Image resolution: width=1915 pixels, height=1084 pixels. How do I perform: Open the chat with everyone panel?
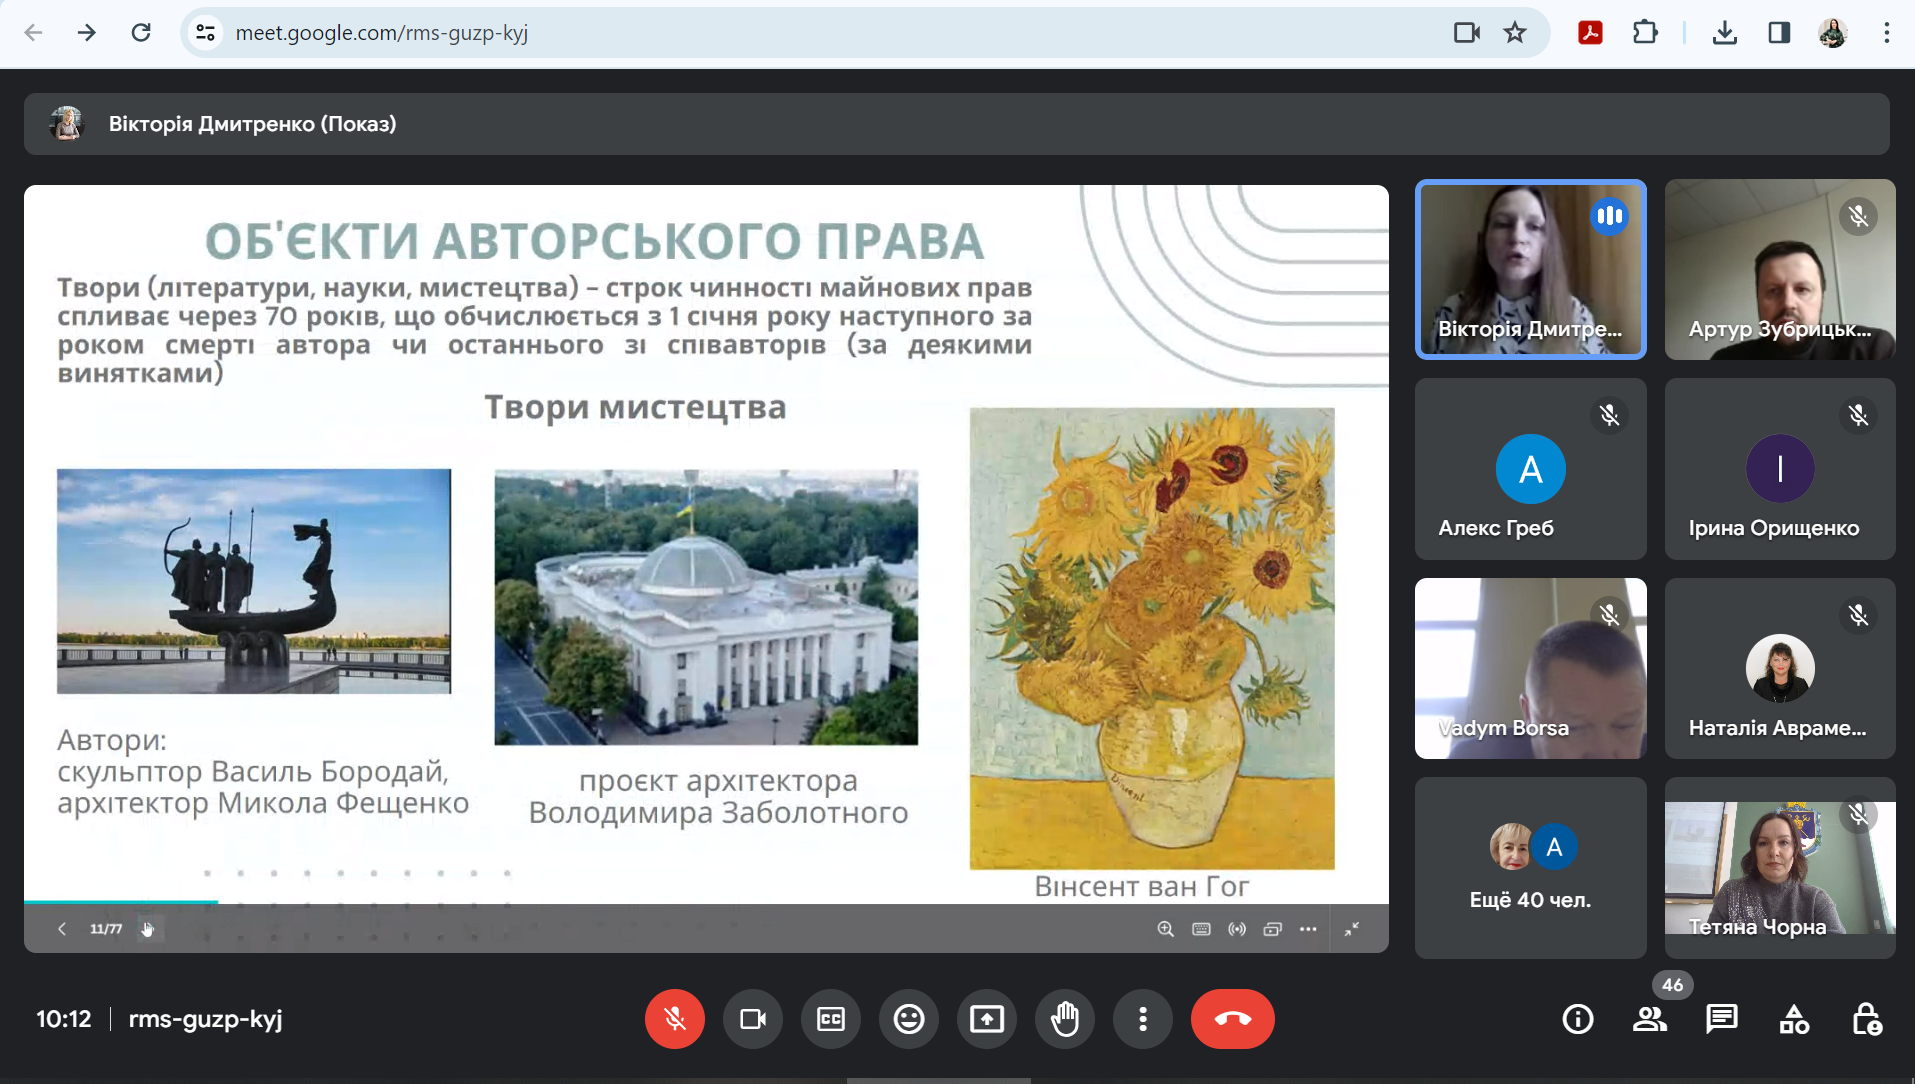[1722, 1019]
